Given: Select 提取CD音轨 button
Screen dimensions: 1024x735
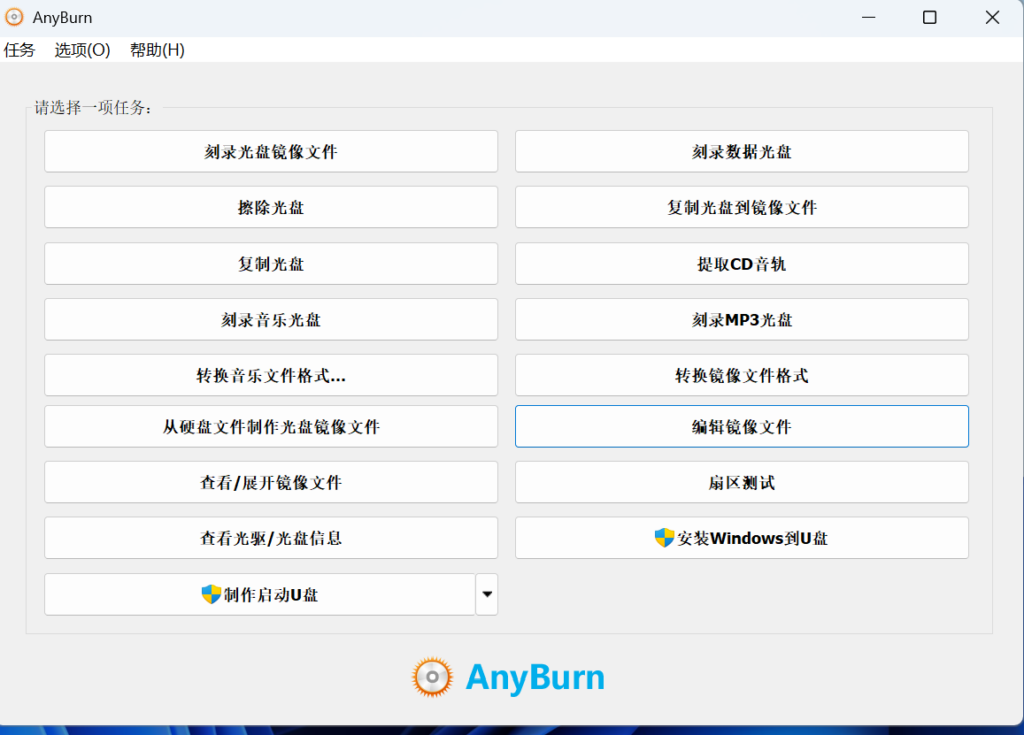Looking at the screenshot, I should (741, 264).
